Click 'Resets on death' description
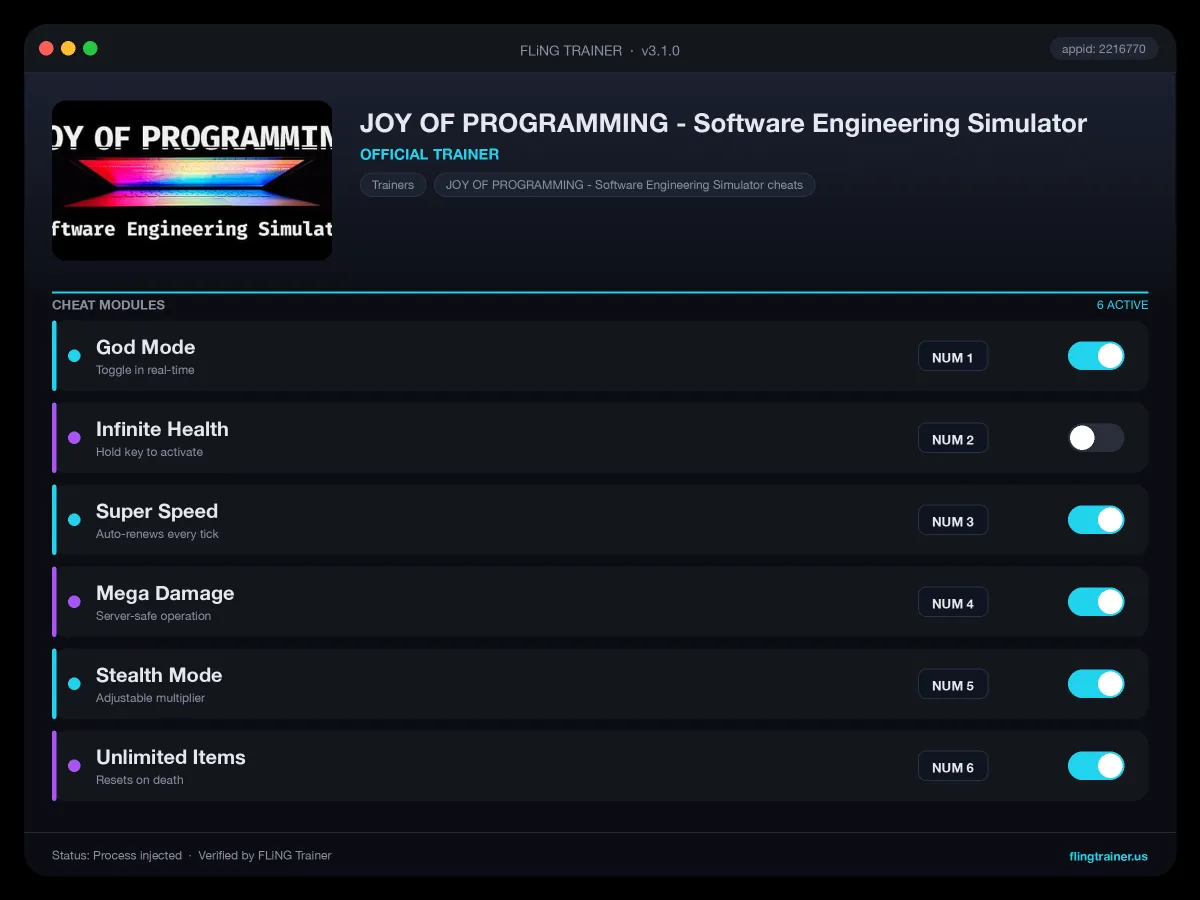This screenshot has width=1200, height=900. click(x=139, y=780)
